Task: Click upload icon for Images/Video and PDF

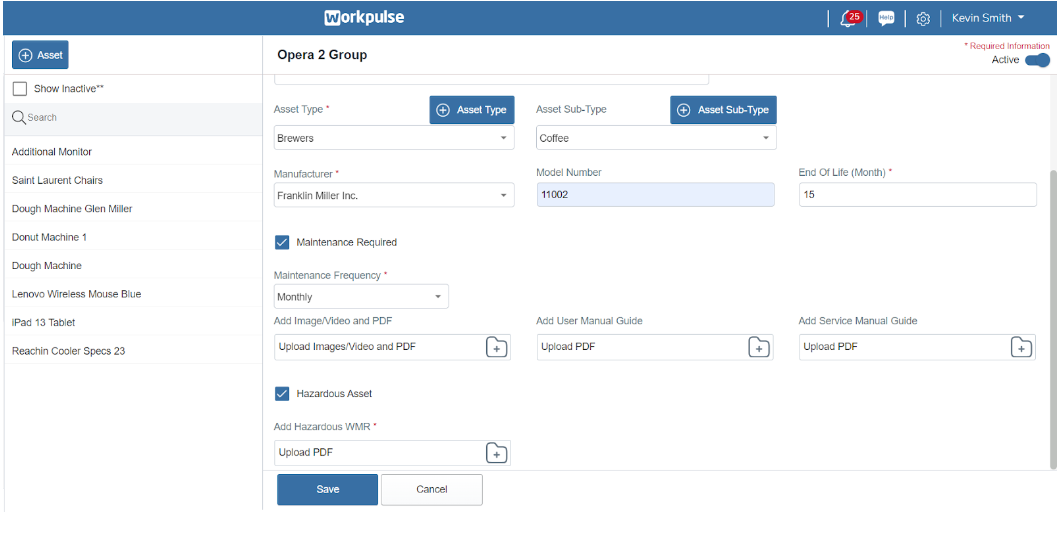Action: [496, 347]
